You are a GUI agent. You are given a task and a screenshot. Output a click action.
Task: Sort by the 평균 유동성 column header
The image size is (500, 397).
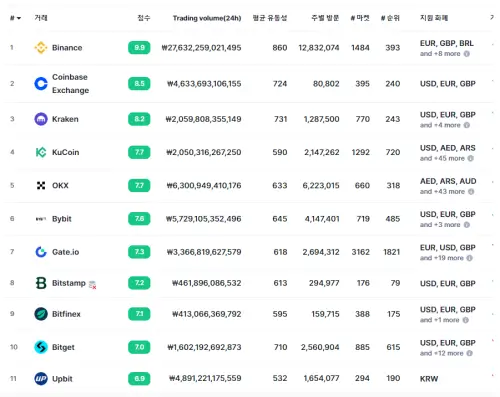tap(270, 18)
